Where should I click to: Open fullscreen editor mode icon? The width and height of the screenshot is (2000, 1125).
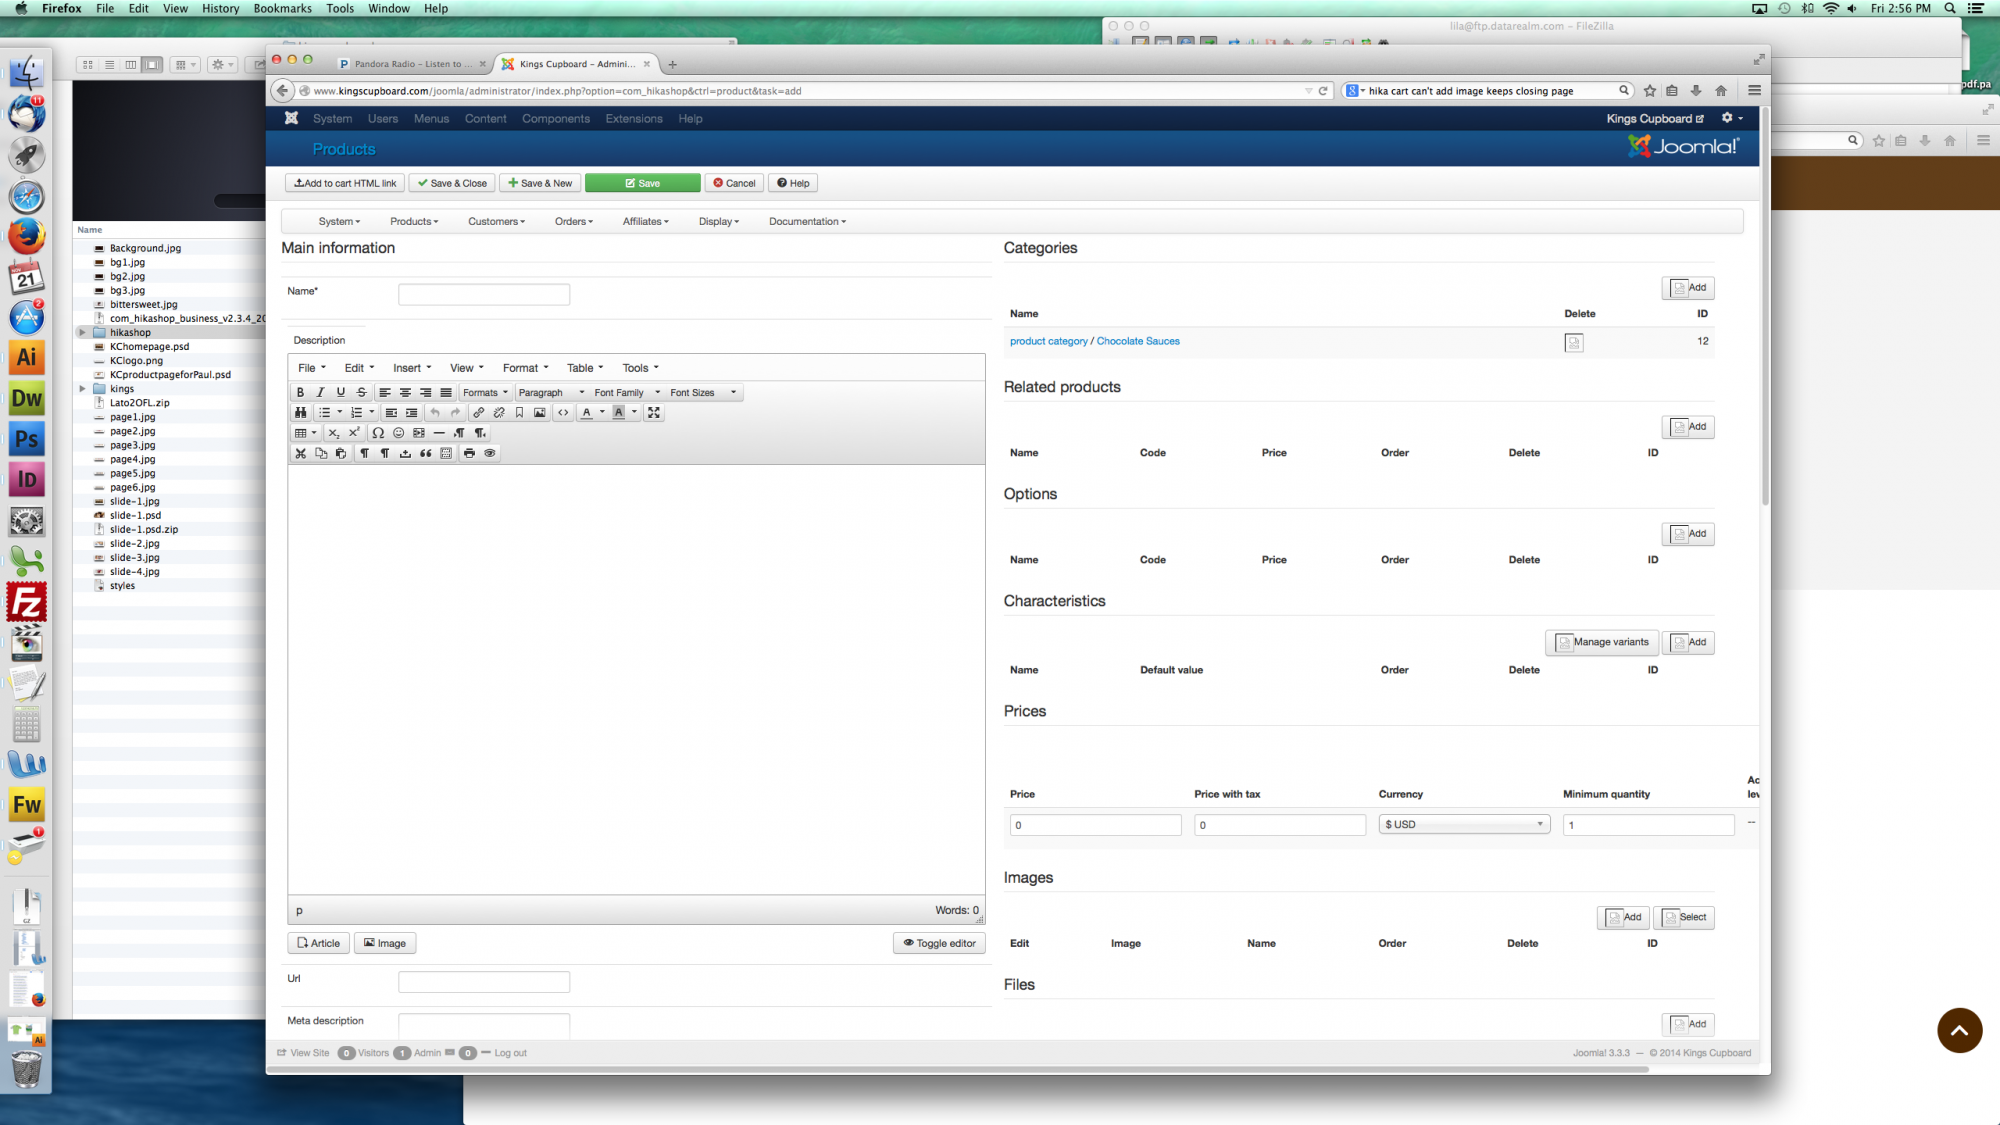pos(654,413)
